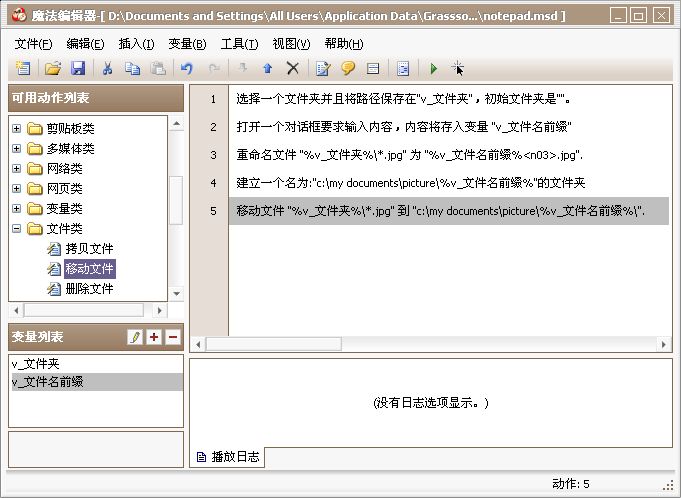Click the Move action down arrow icon
The height and width of the screenshot is (498, 681).
[243, 68]
